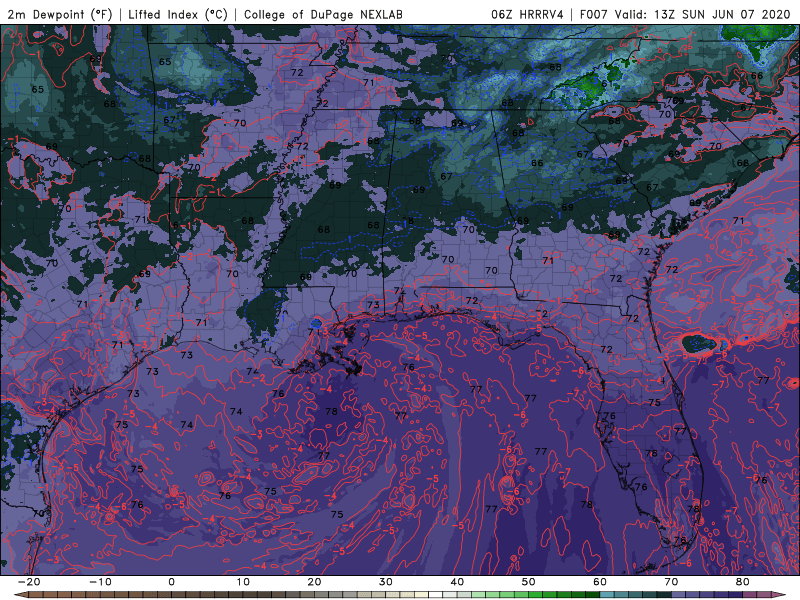Click the 'Valid: 13Z SUN JUN 07 2020' timestamp
Image resolution: width=800 pixels, height=600 pixels.
point(702,14)
